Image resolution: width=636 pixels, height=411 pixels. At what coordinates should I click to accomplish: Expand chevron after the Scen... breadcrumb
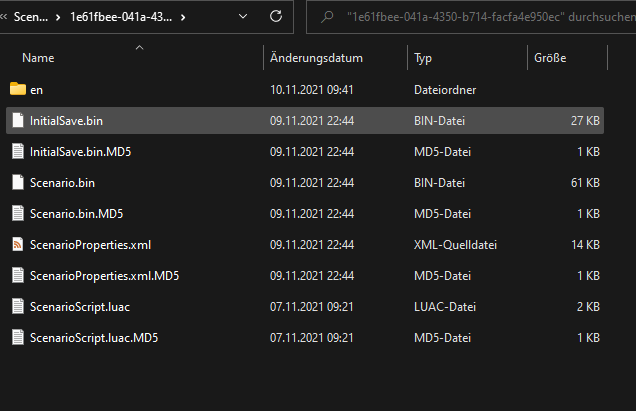click(56, 17)
